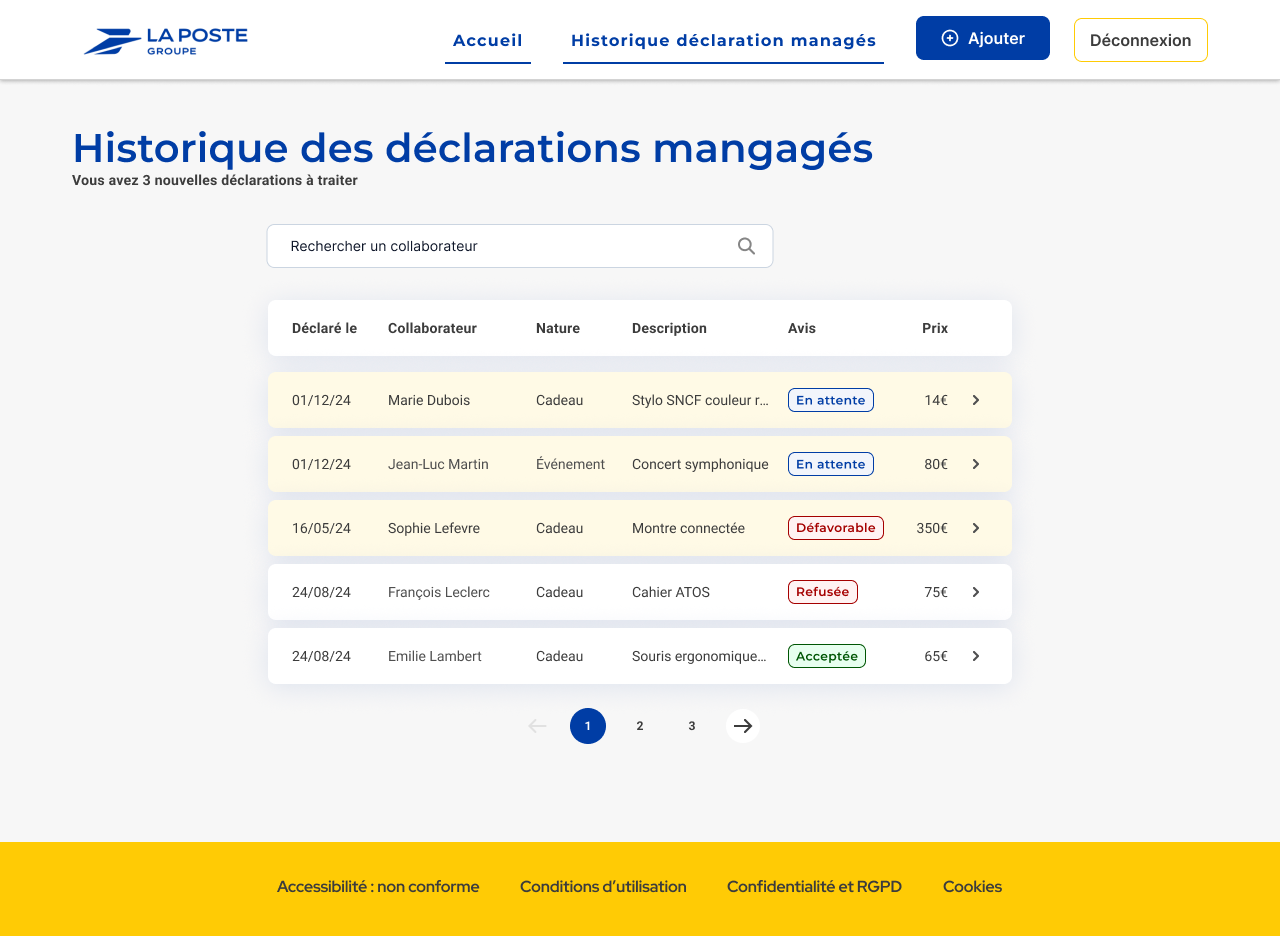Select the François Leclerc name cell
This screenshot has width=1280, height=936.
pyautogui.click(x=439, y=592)
